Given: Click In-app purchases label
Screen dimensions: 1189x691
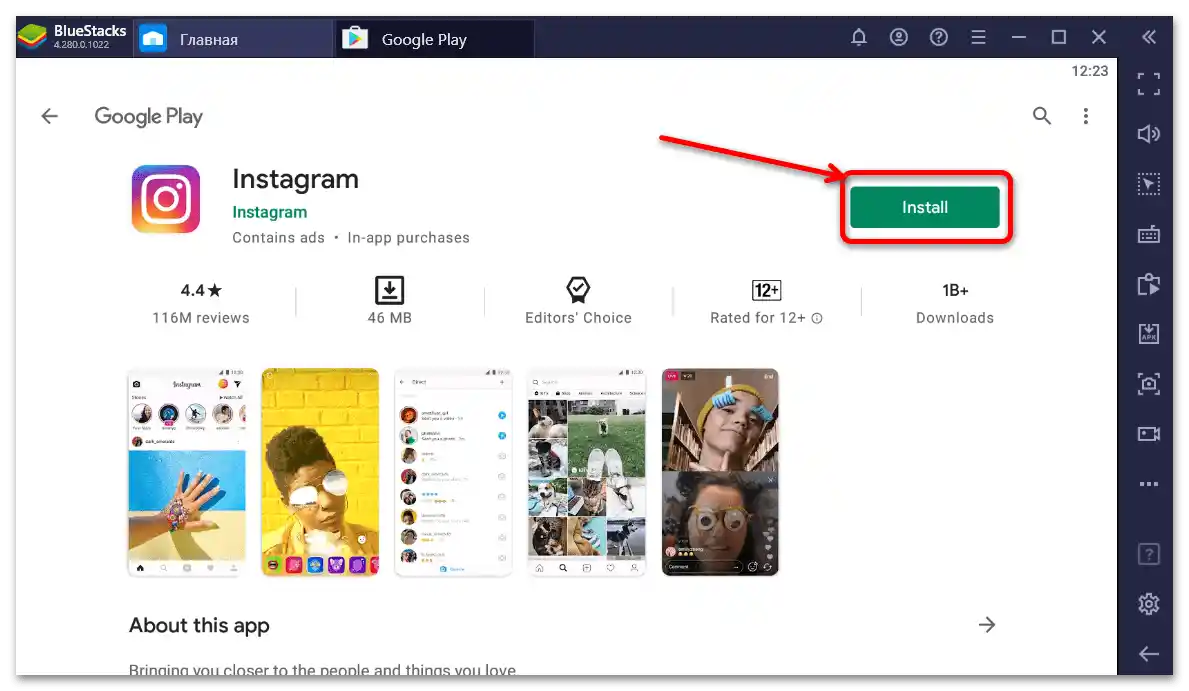Looking at the screenshot, I should point(408,238).
